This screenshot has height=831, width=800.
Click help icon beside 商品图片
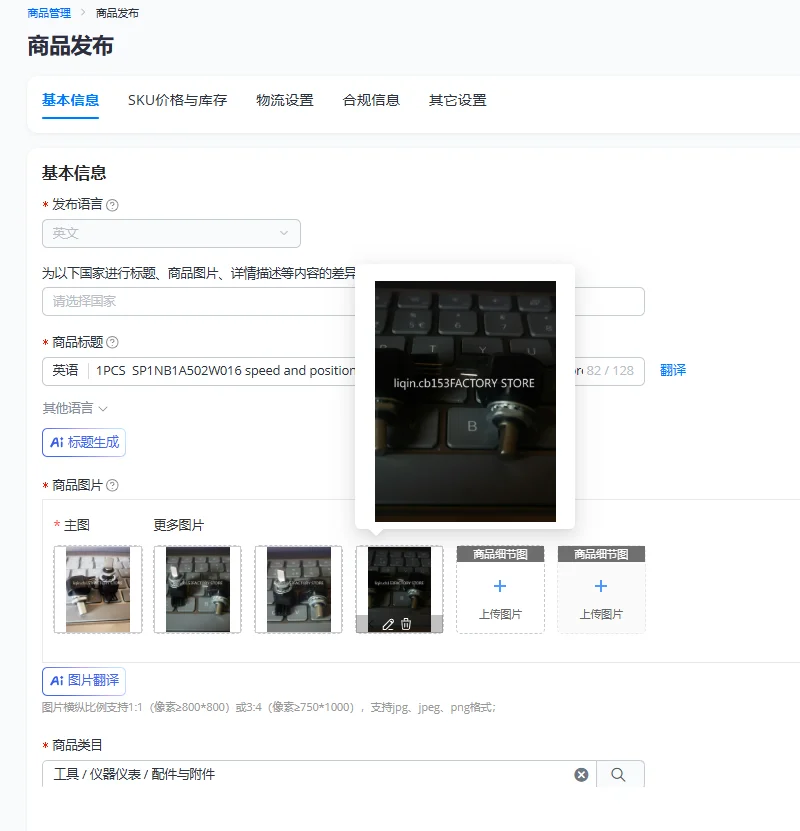point(112,485)
